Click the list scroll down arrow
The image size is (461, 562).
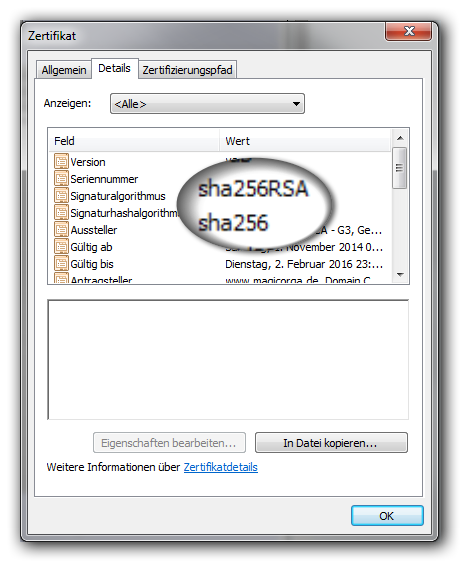[400, 275]
